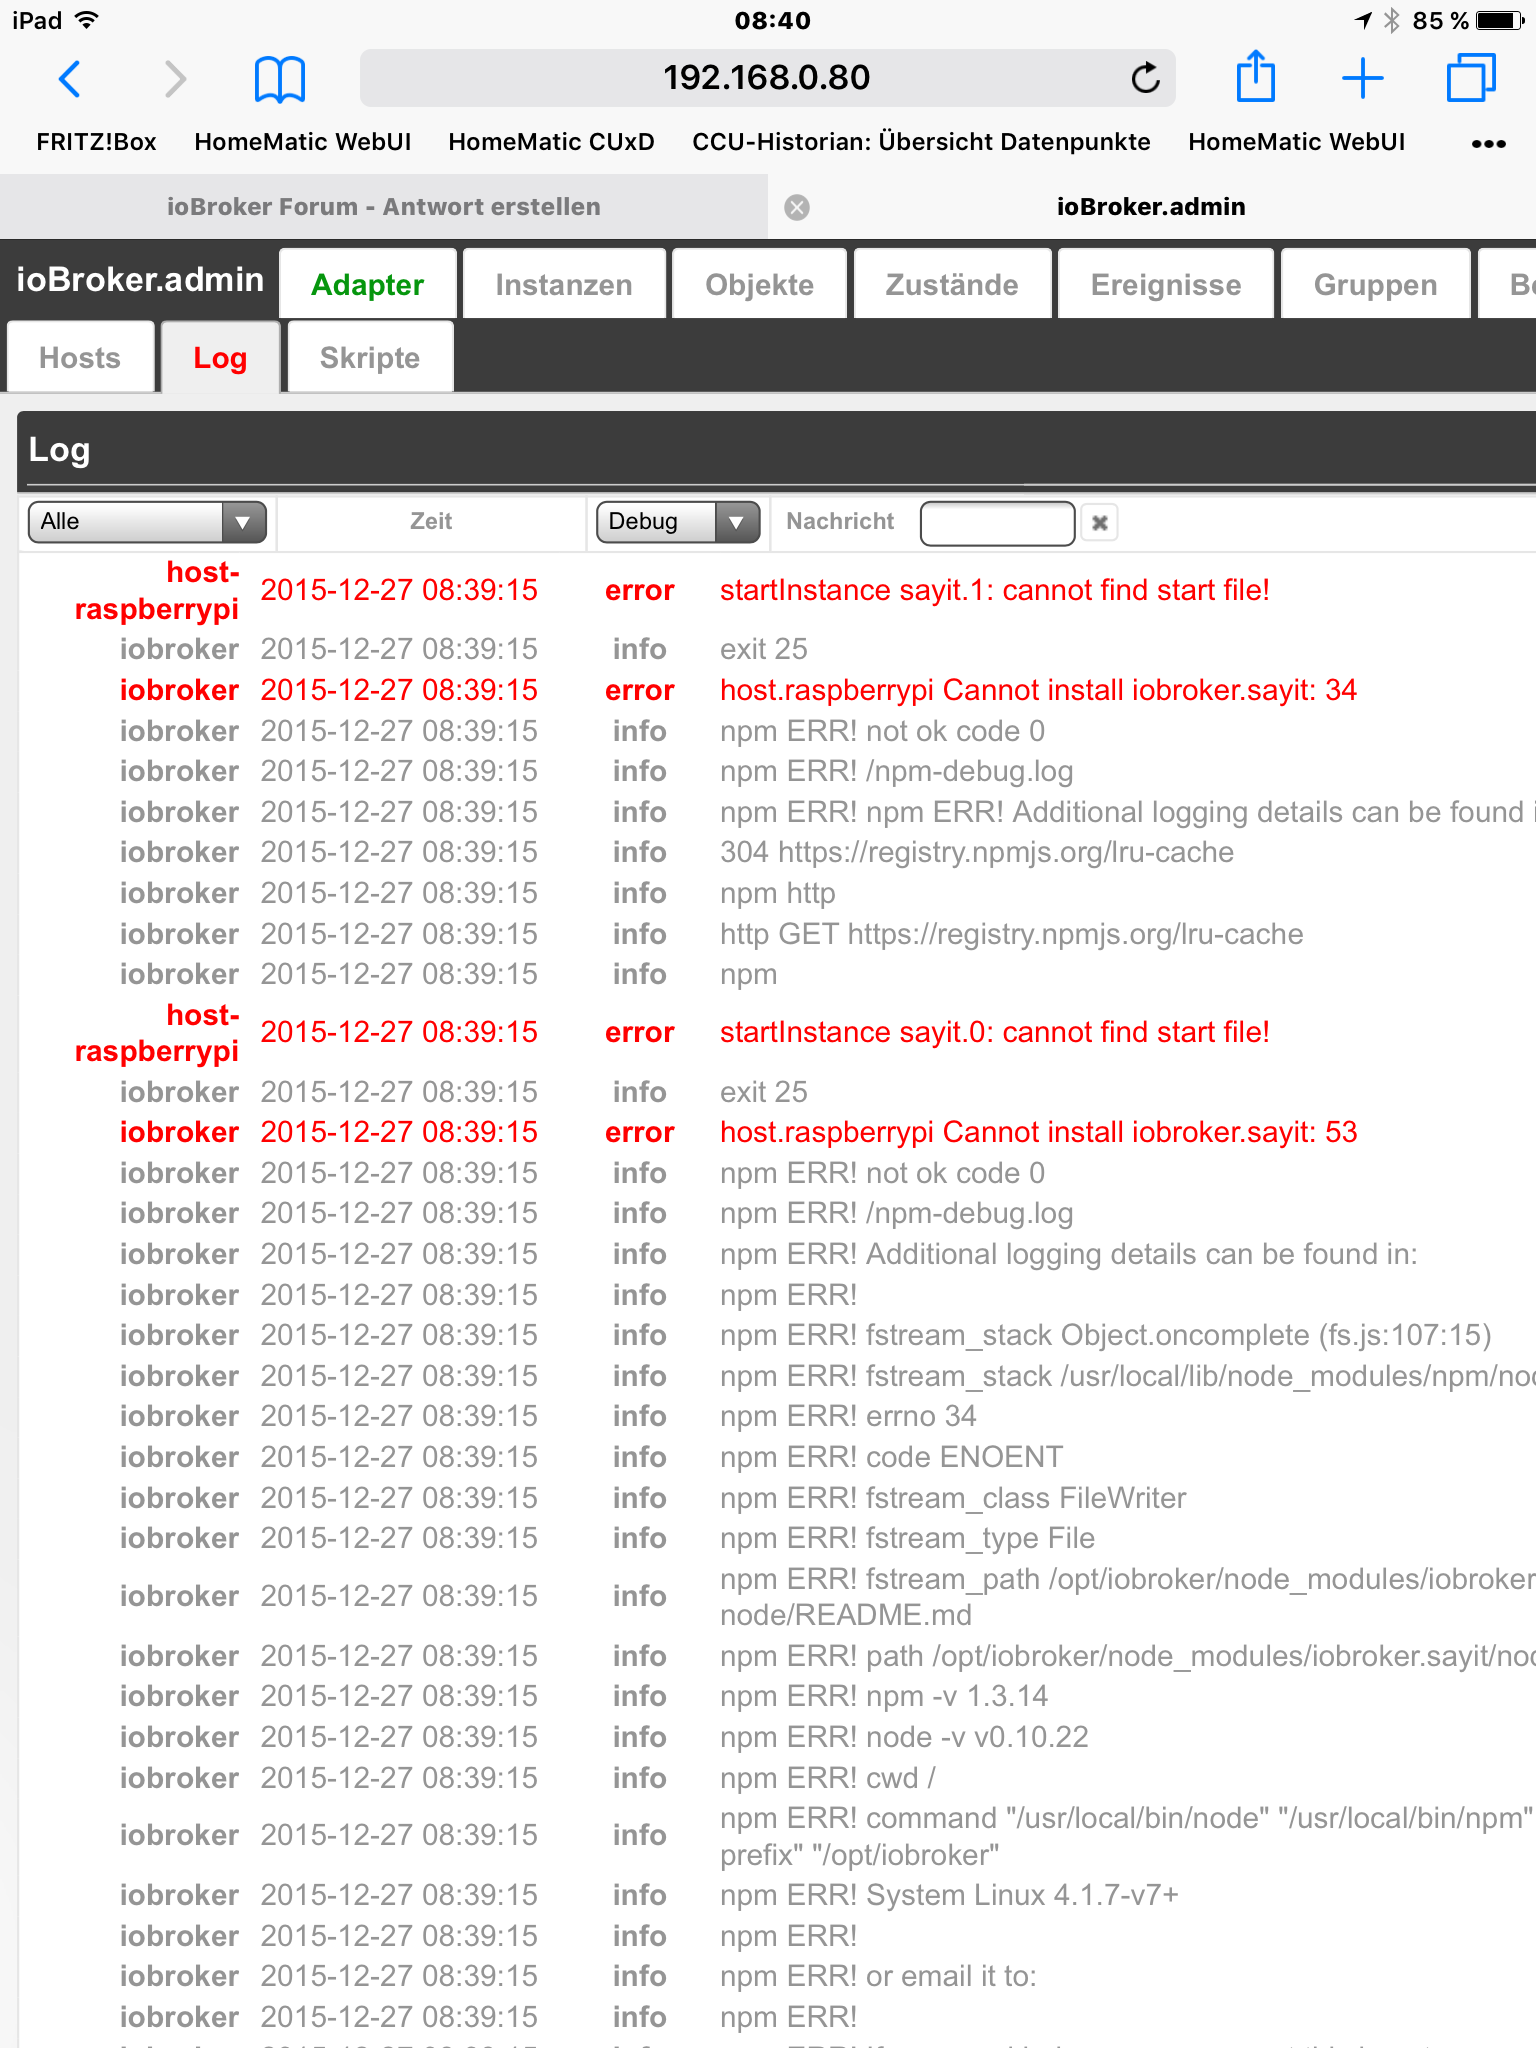Select the Instanzen tab
This screenshot has height=2048, width=1536.
click(x=564, y=285)
